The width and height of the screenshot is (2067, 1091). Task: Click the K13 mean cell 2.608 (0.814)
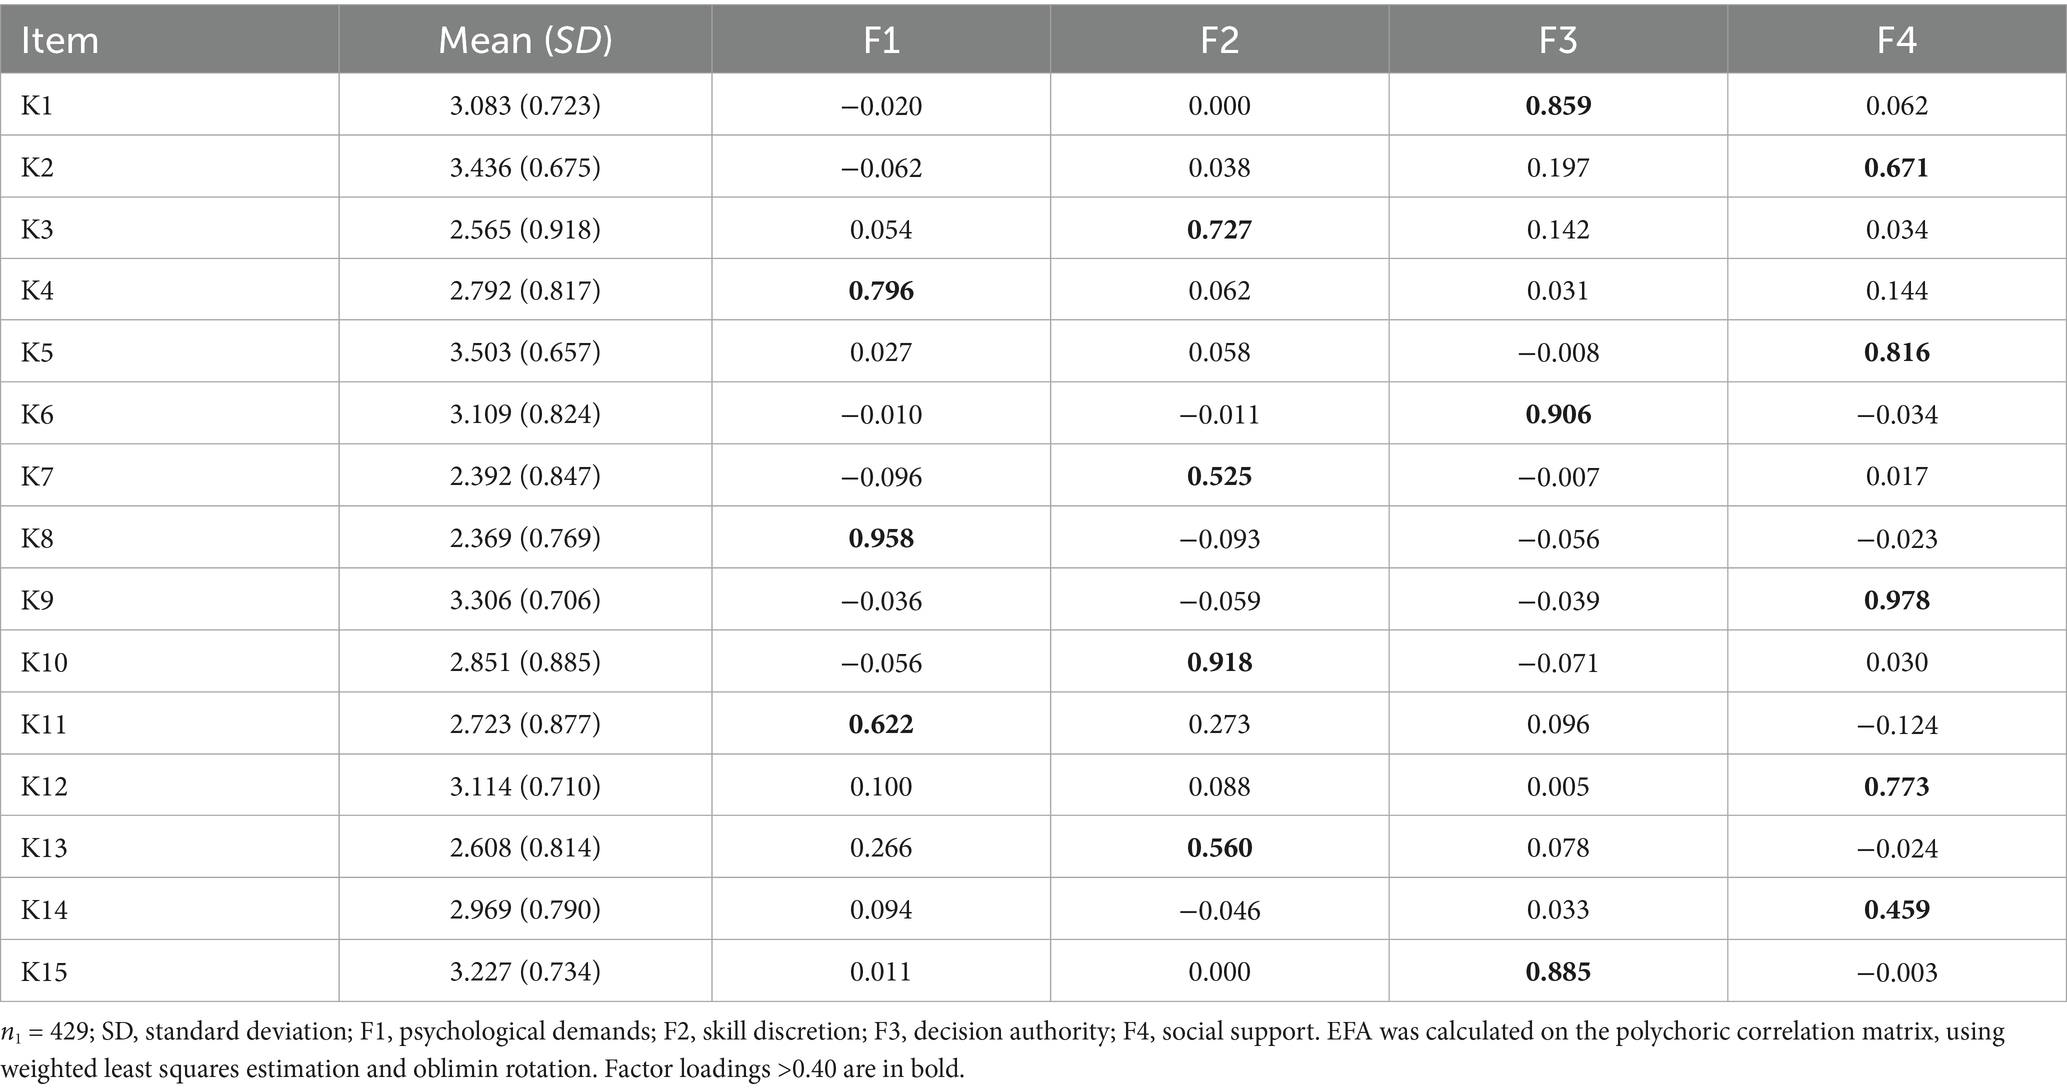click(x=525, y=848)
